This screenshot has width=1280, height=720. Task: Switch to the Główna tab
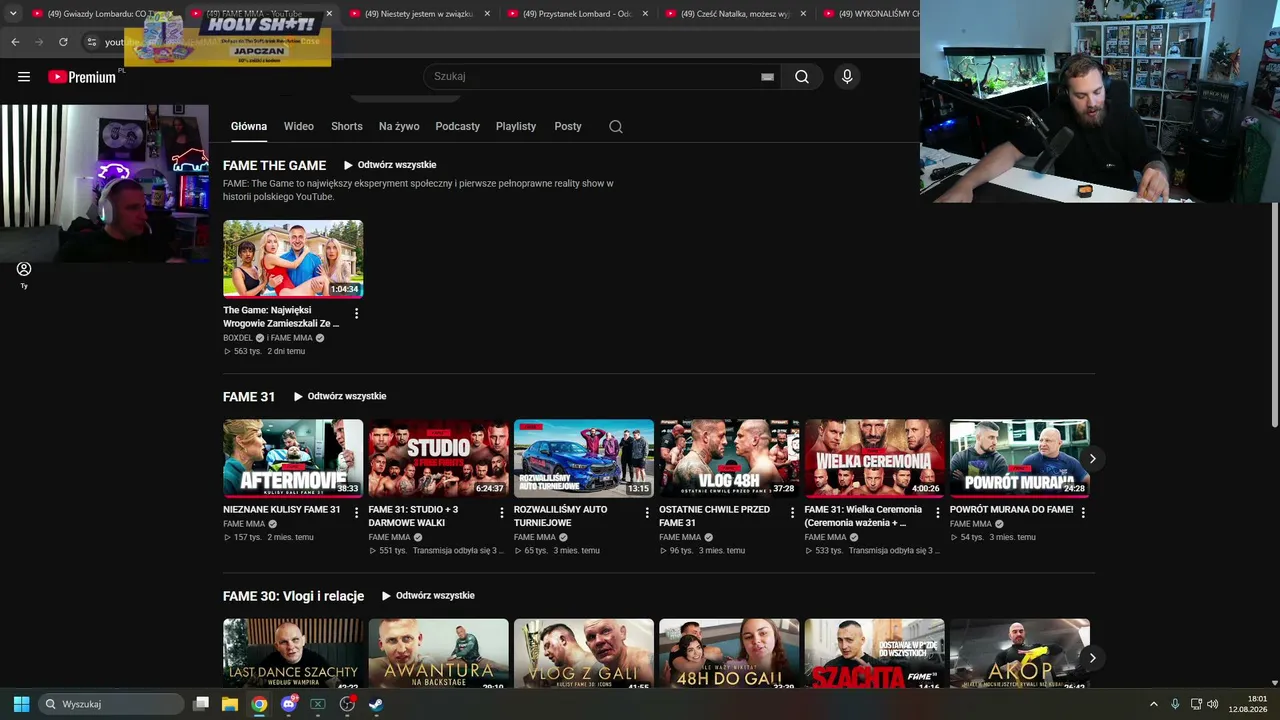pos(249,127)
